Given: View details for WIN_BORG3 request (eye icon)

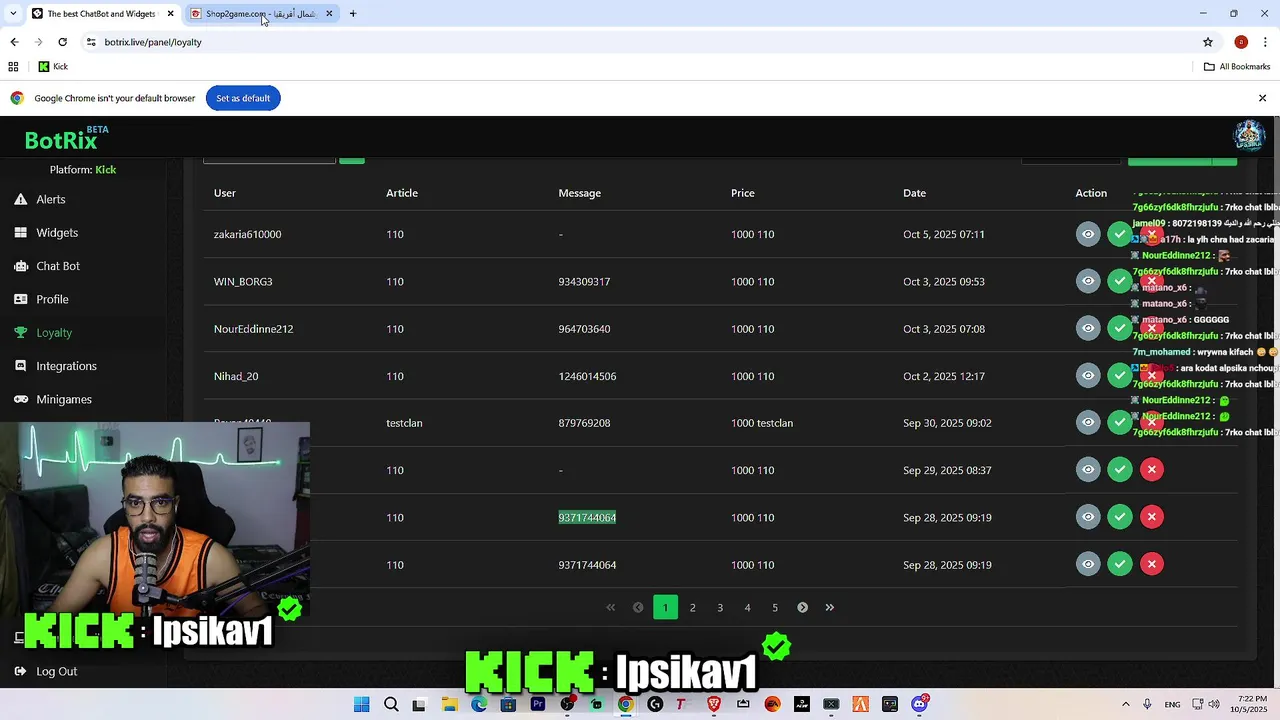Looking at the screenshot, I should coord(1088,281).
